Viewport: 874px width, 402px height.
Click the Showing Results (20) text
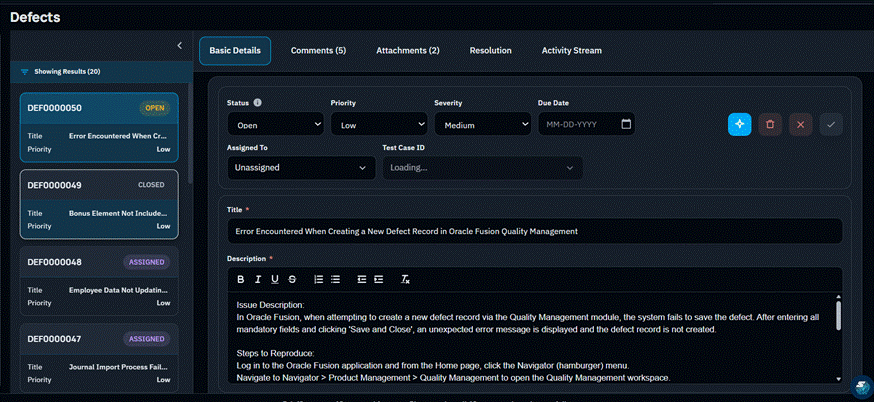click(67, 72)
